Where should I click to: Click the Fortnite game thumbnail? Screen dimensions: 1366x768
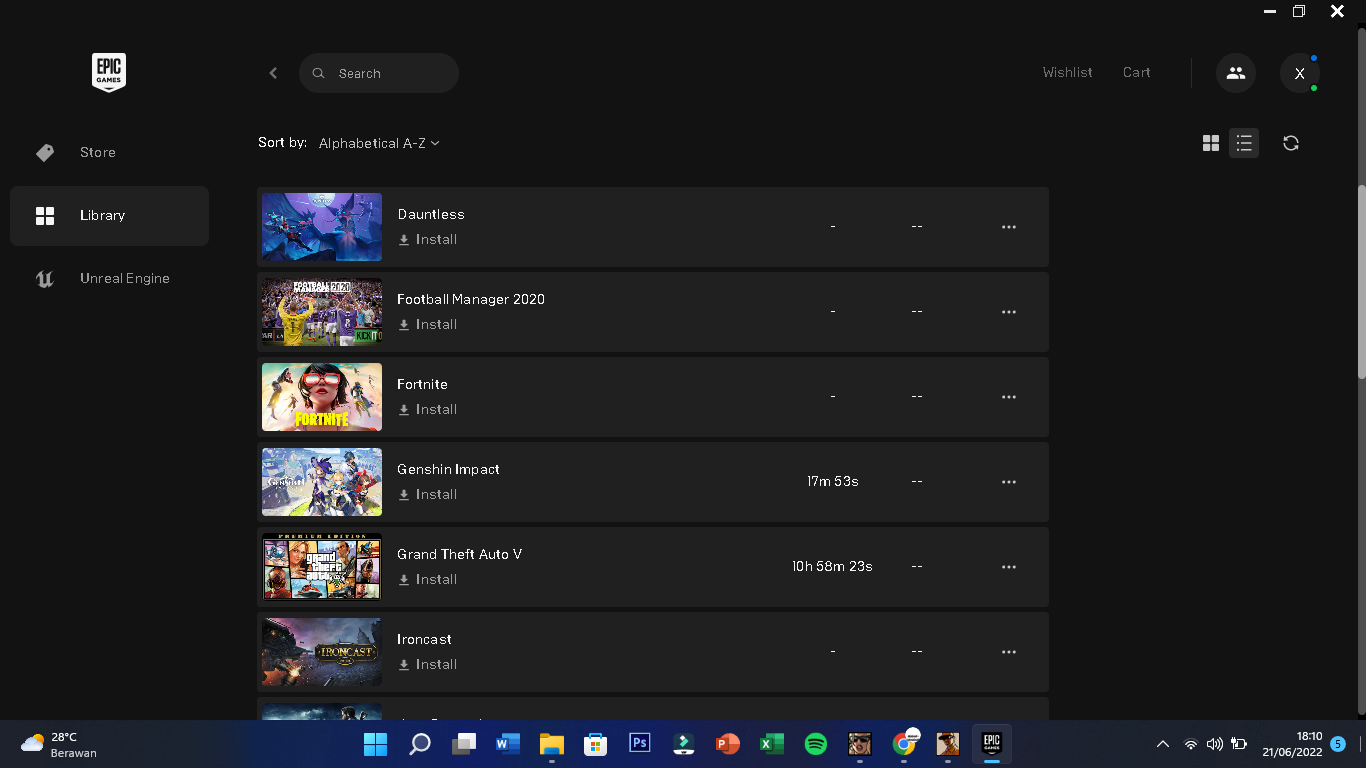coord(322,397)
